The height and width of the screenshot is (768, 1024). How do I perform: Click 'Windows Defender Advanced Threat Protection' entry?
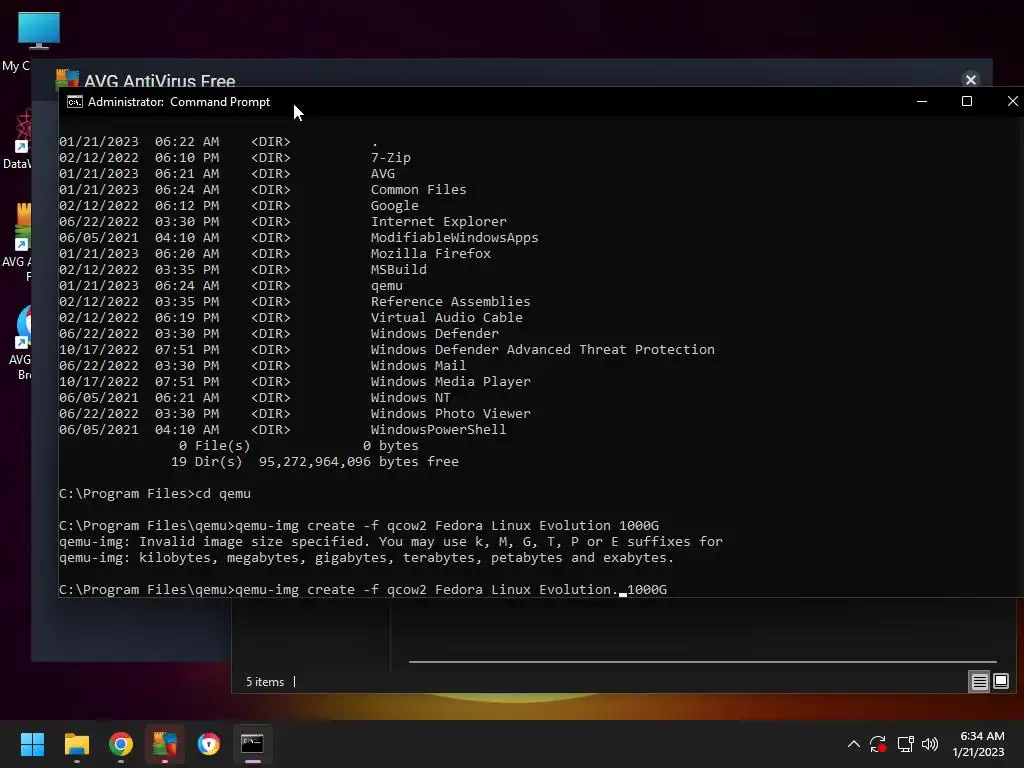pos(543,350)
